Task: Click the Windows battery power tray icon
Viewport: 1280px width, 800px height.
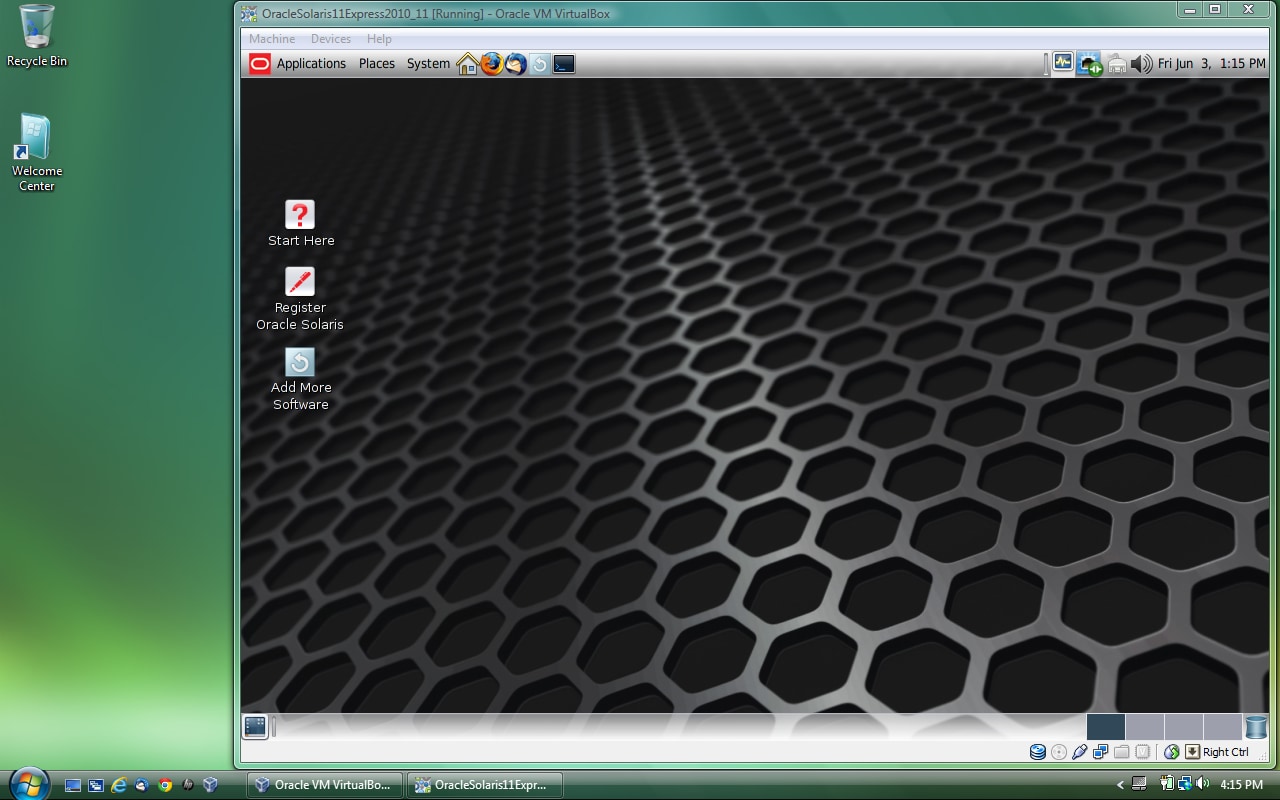Action: click(1167, 784)
